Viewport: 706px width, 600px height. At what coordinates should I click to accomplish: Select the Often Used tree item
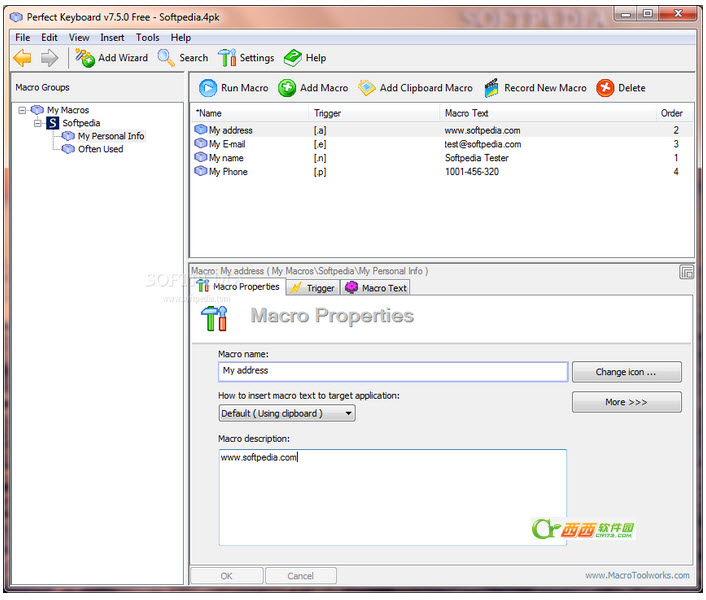pyautogui.click(x=100, y=149)
